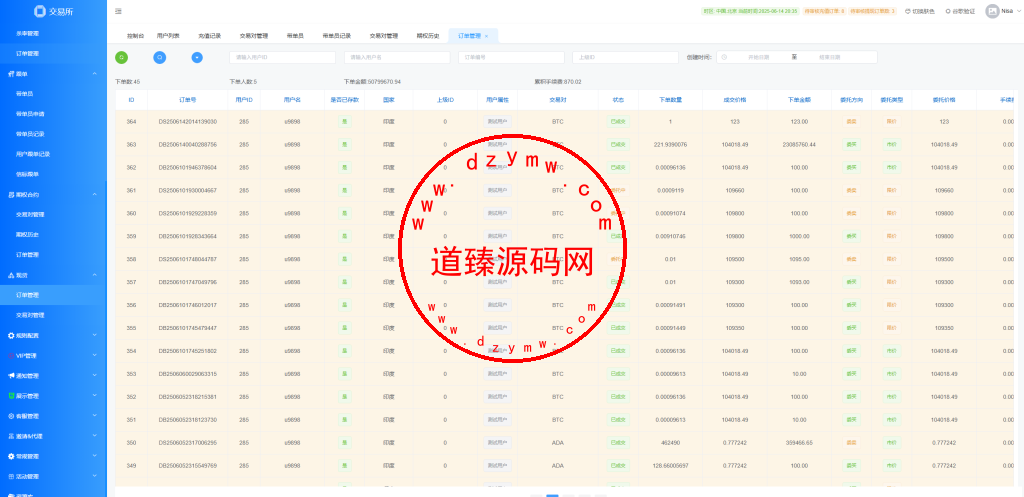Screen dimensions: 1024x497
Task: Collapse the 跟单 menu group chevron
Action: coord(95,74)
